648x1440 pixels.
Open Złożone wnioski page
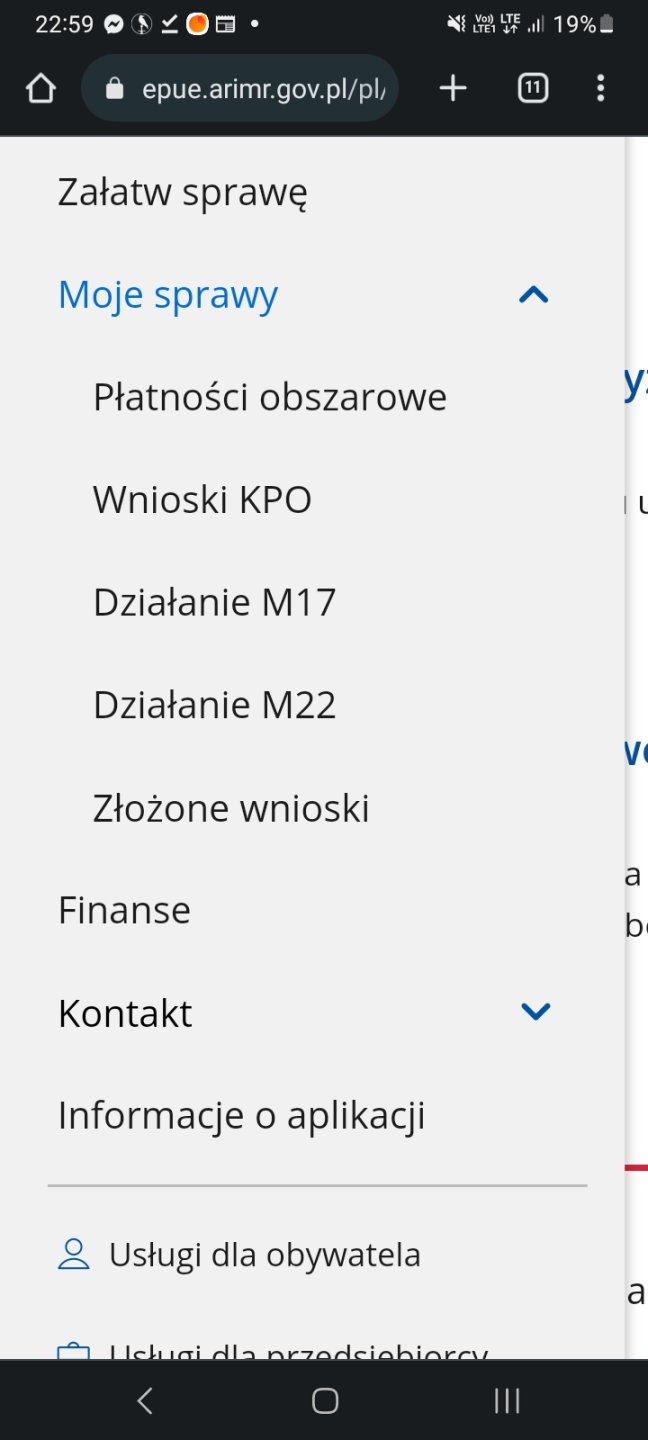click(x=231, y=808)
